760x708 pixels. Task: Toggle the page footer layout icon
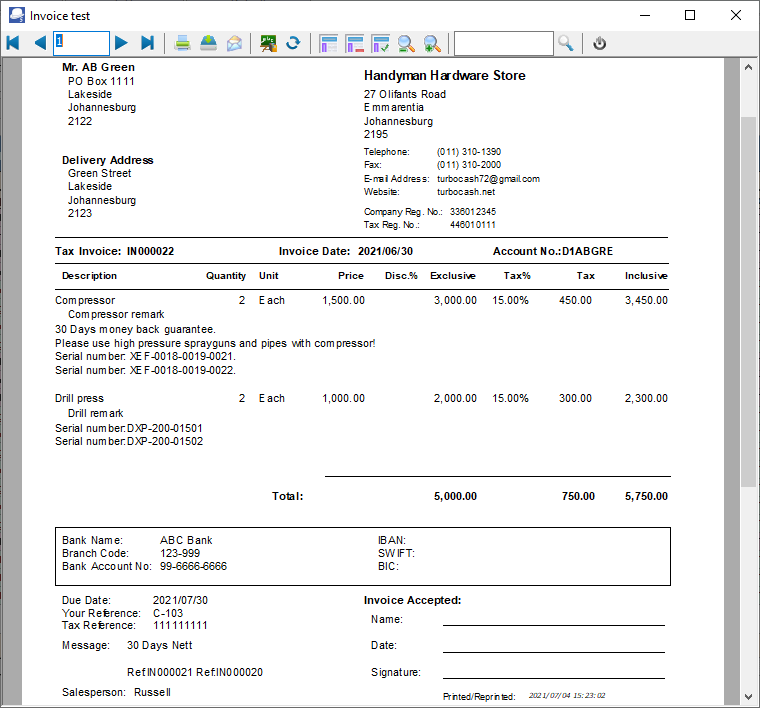[x=354, y=43]
